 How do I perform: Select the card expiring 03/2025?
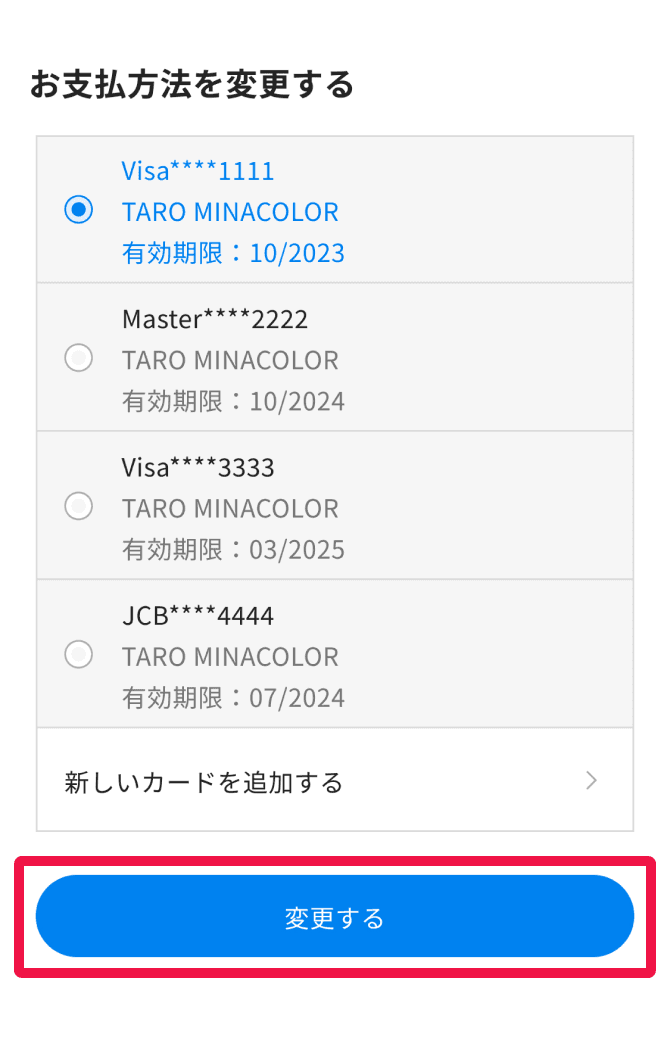click(x=233, y=549)
